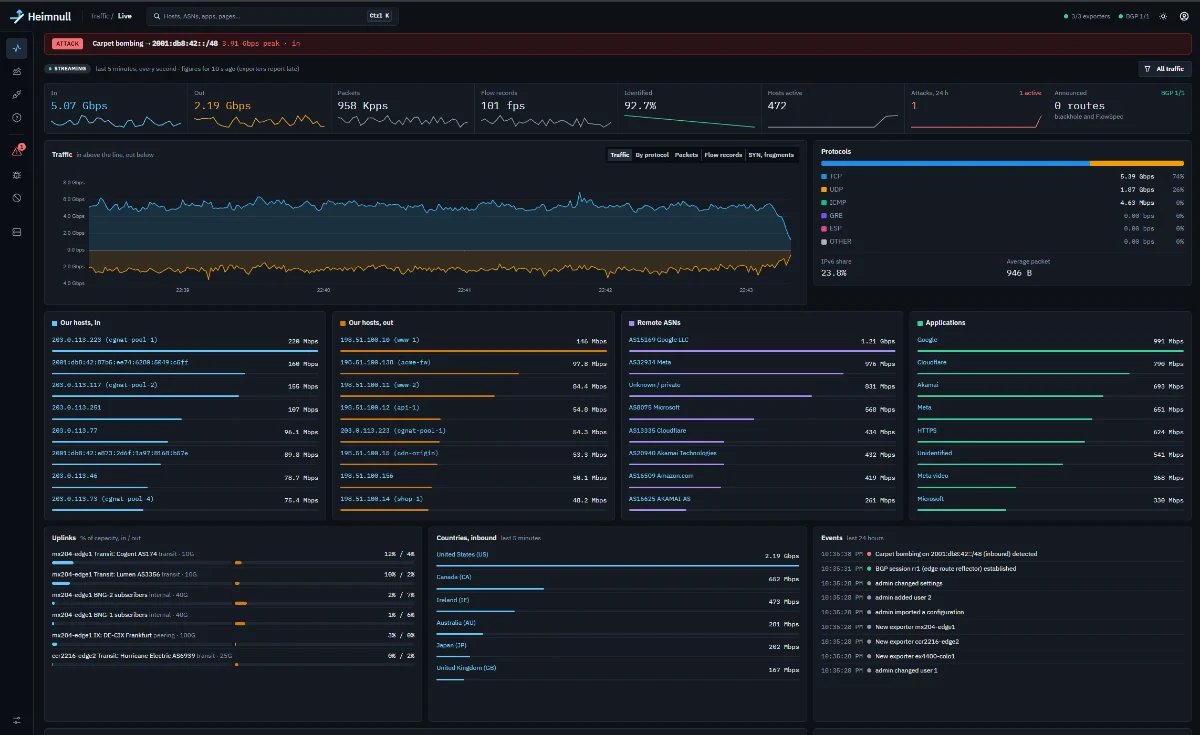Switch chart to Packets tab
This screenshot has width=1200, height=735.
click(x=686, y=155)
